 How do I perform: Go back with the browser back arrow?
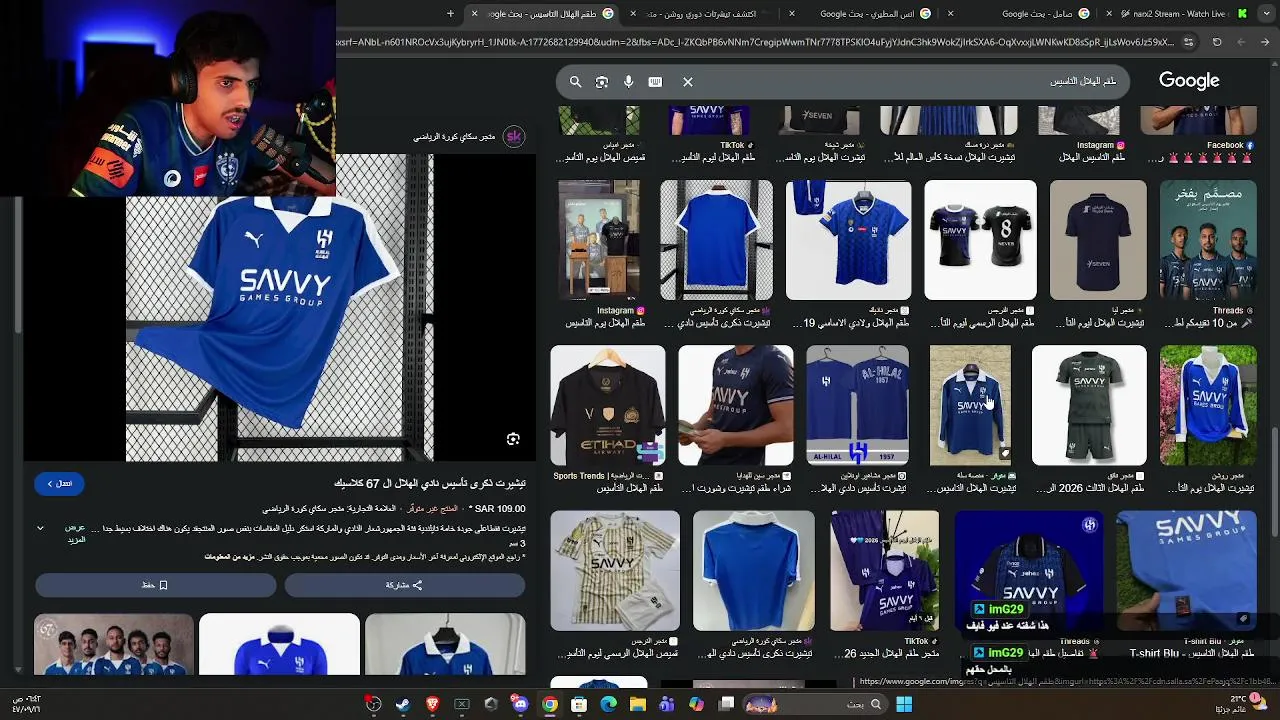1265,42
